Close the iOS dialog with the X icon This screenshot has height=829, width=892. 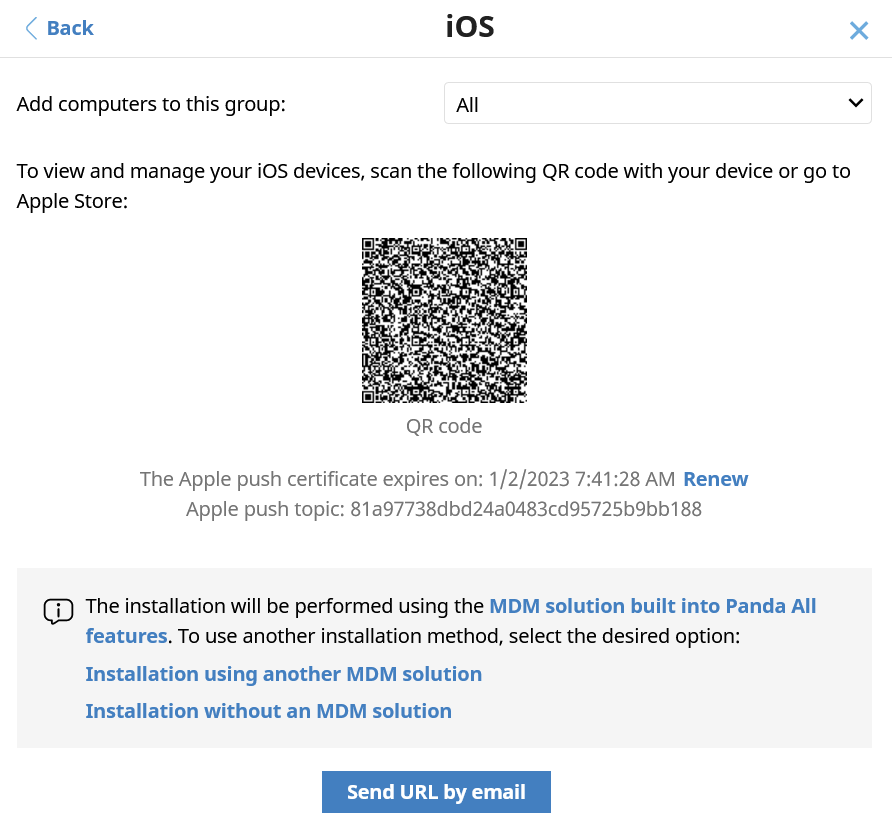point(858,30)
